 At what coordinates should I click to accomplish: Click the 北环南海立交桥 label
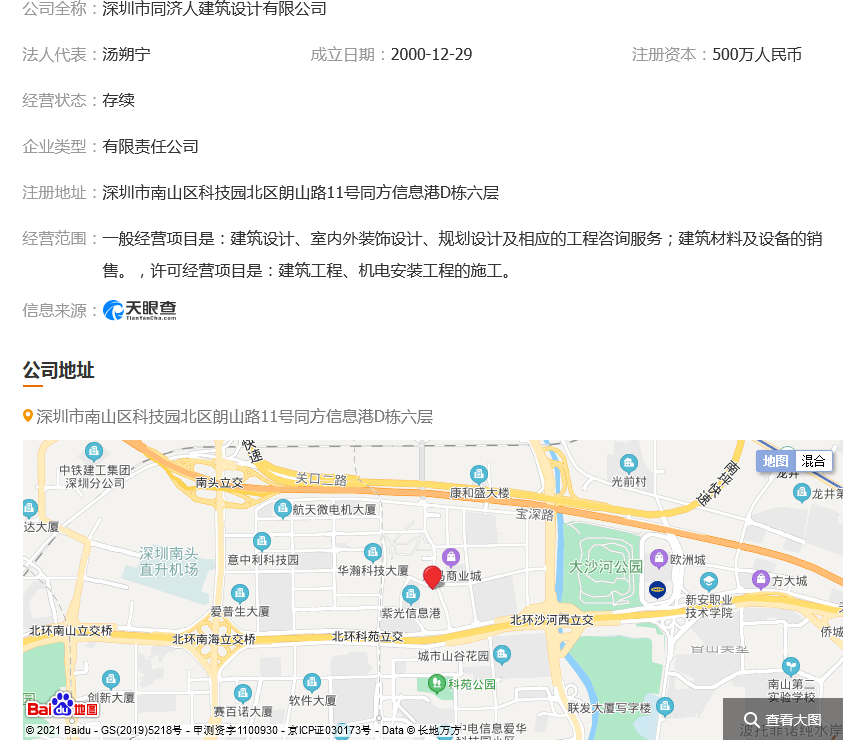tap(214, 639)
